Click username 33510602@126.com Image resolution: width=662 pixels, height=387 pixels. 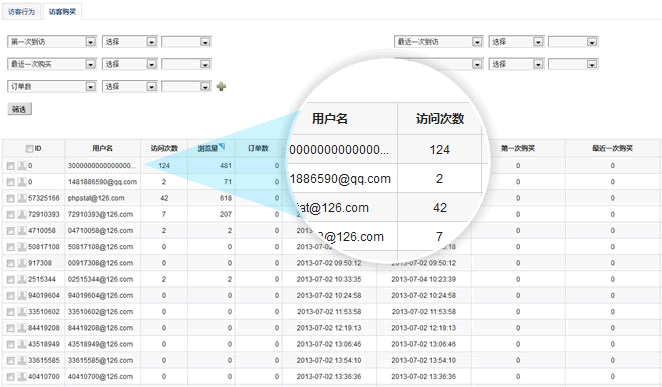coord(100,312)
